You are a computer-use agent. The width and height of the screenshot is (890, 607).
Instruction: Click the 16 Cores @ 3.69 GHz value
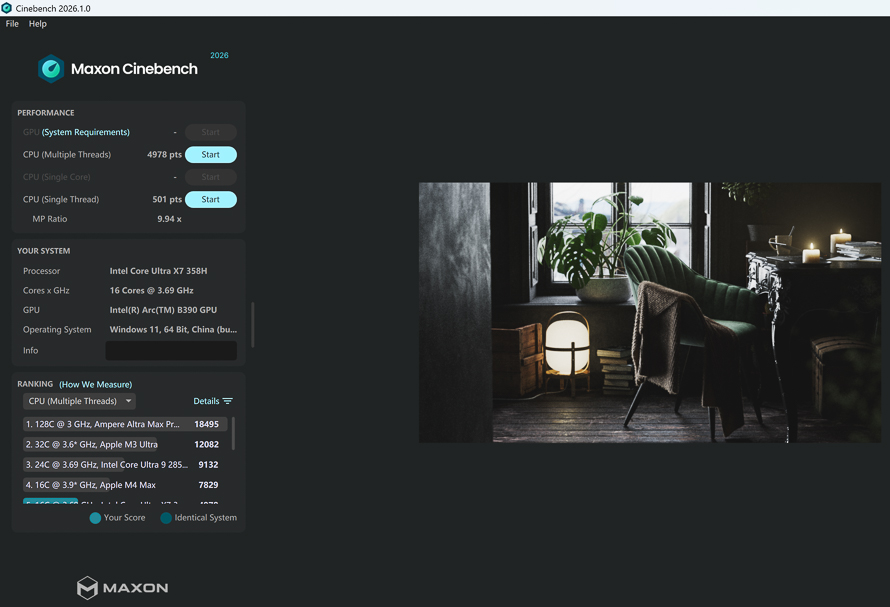pos(152,290)
